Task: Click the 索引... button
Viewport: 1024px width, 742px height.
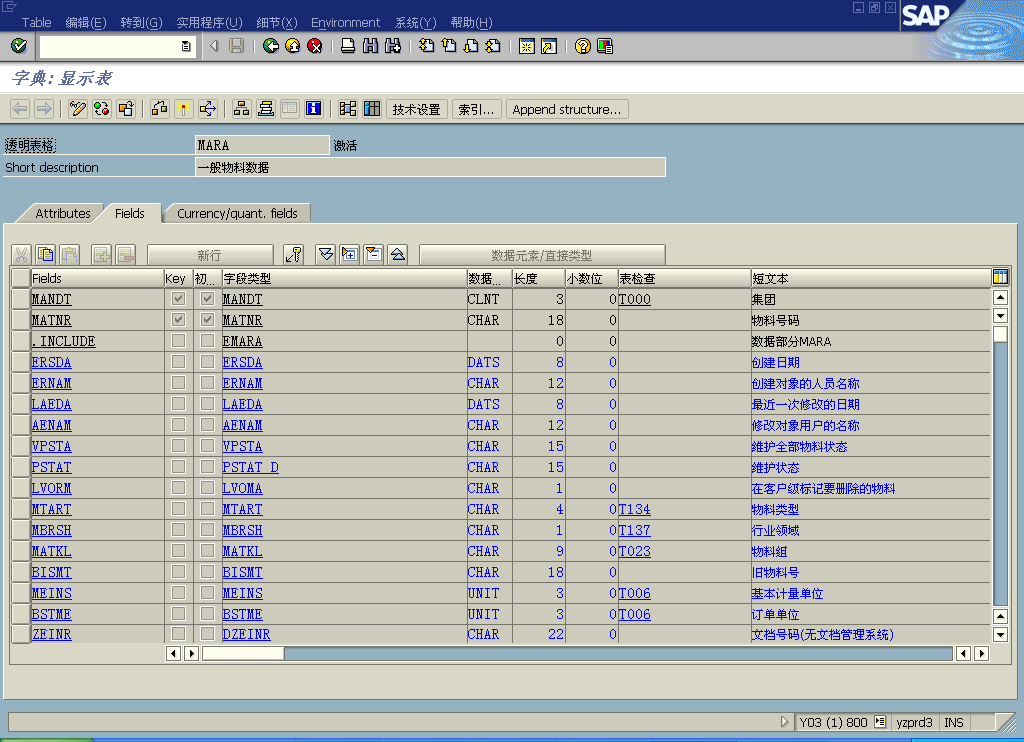Action: click(476, 109)
